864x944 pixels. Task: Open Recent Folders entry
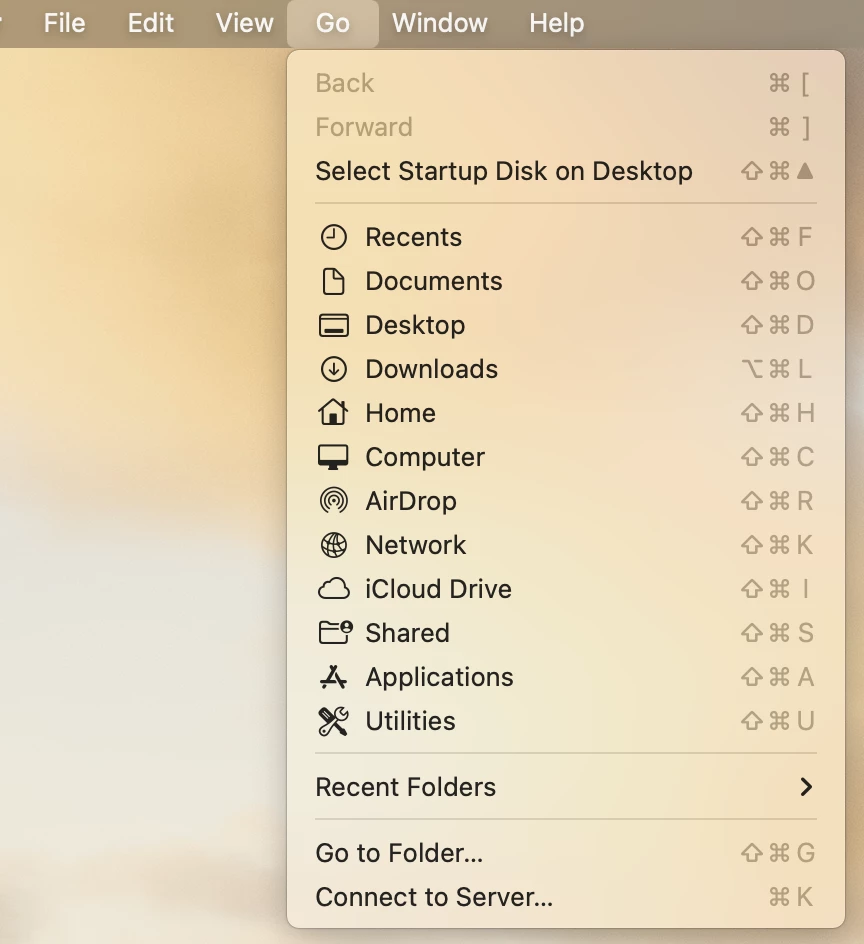click(x=565, y=787)
